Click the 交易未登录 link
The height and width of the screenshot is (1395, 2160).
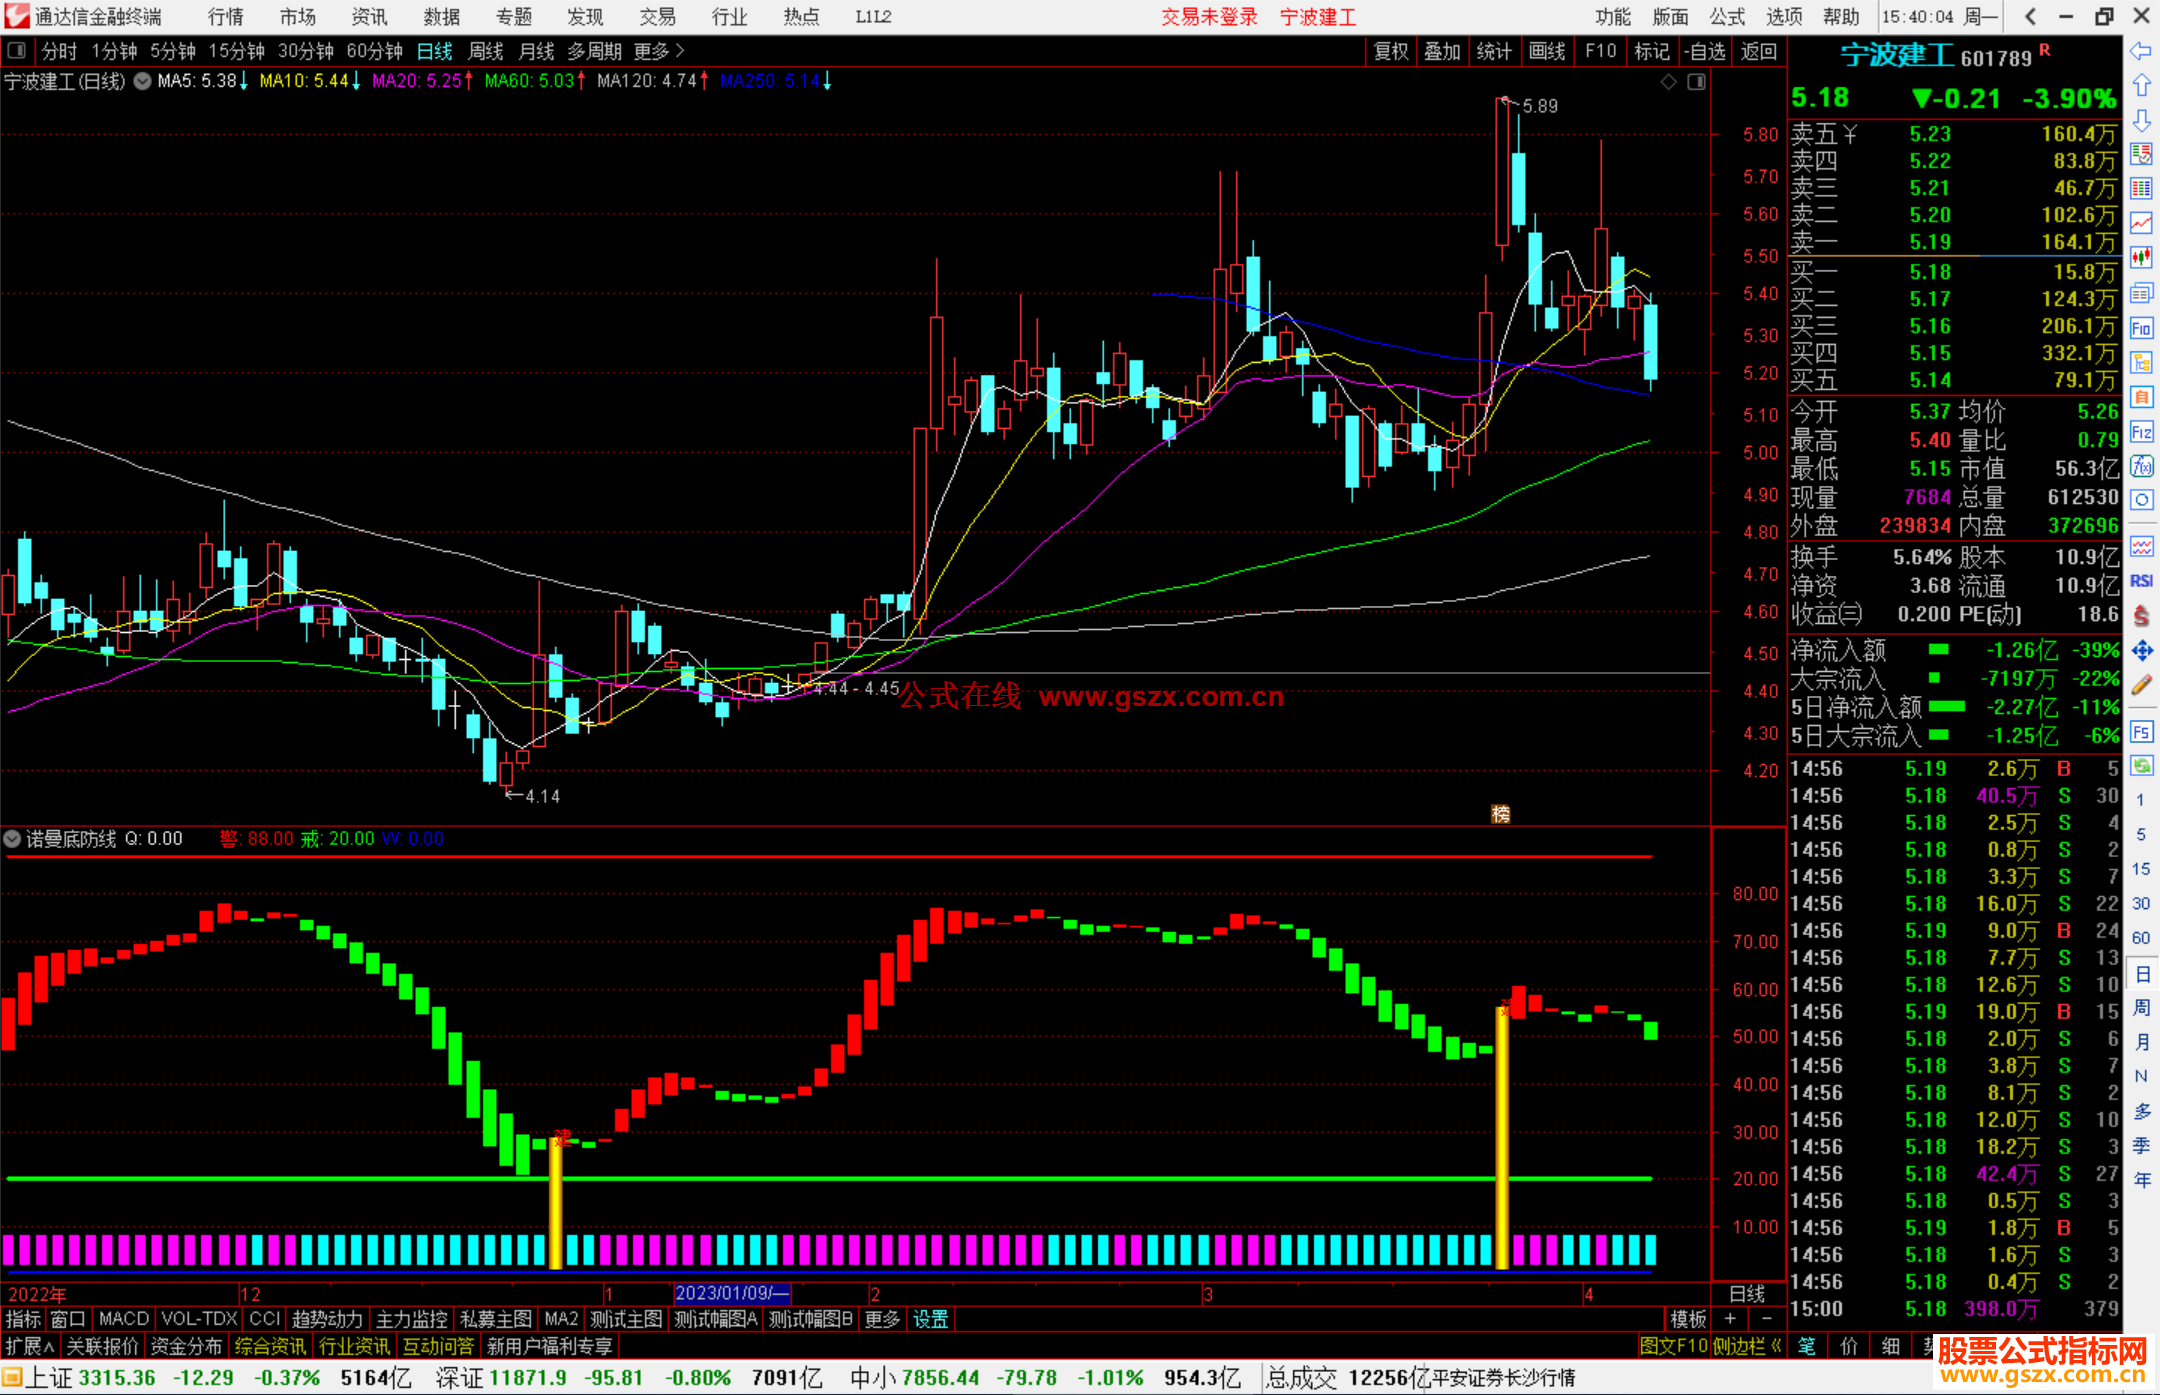(1209, 17)
